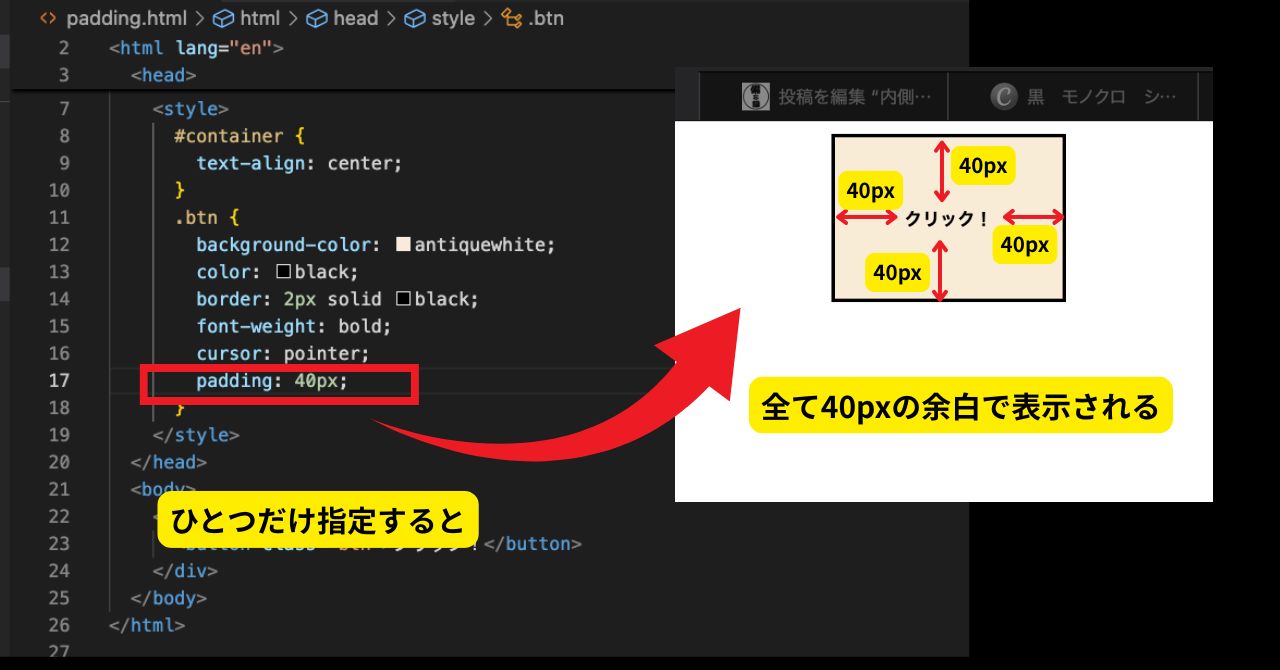1280x670 pixels.
Task: Click the favicon of the 黒 モノクロ browser tab
Action: (1004, 96)
